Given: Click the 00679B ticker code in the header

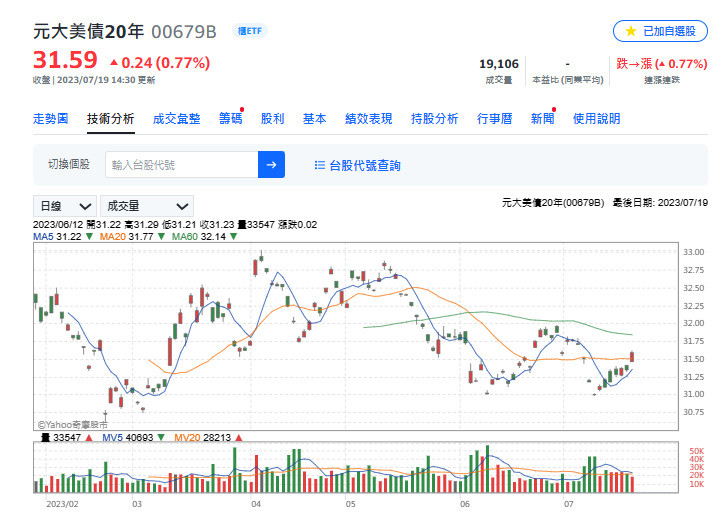Looking at the screenshot, I should pyautogui.click(x=184, y=32).
